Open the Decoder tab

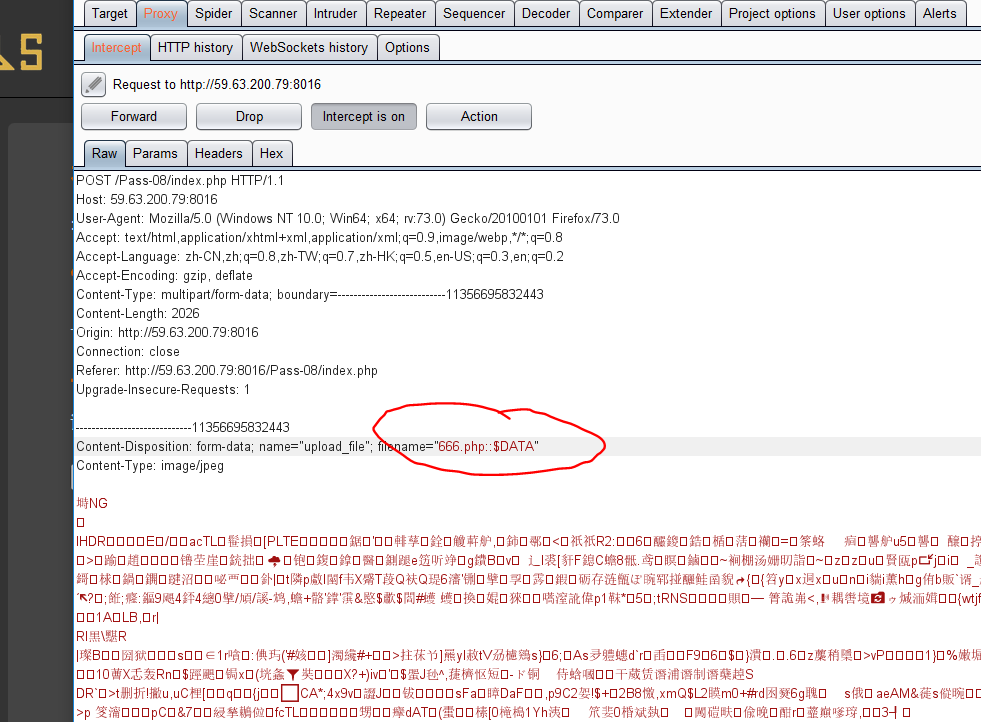tap(546, 14)
